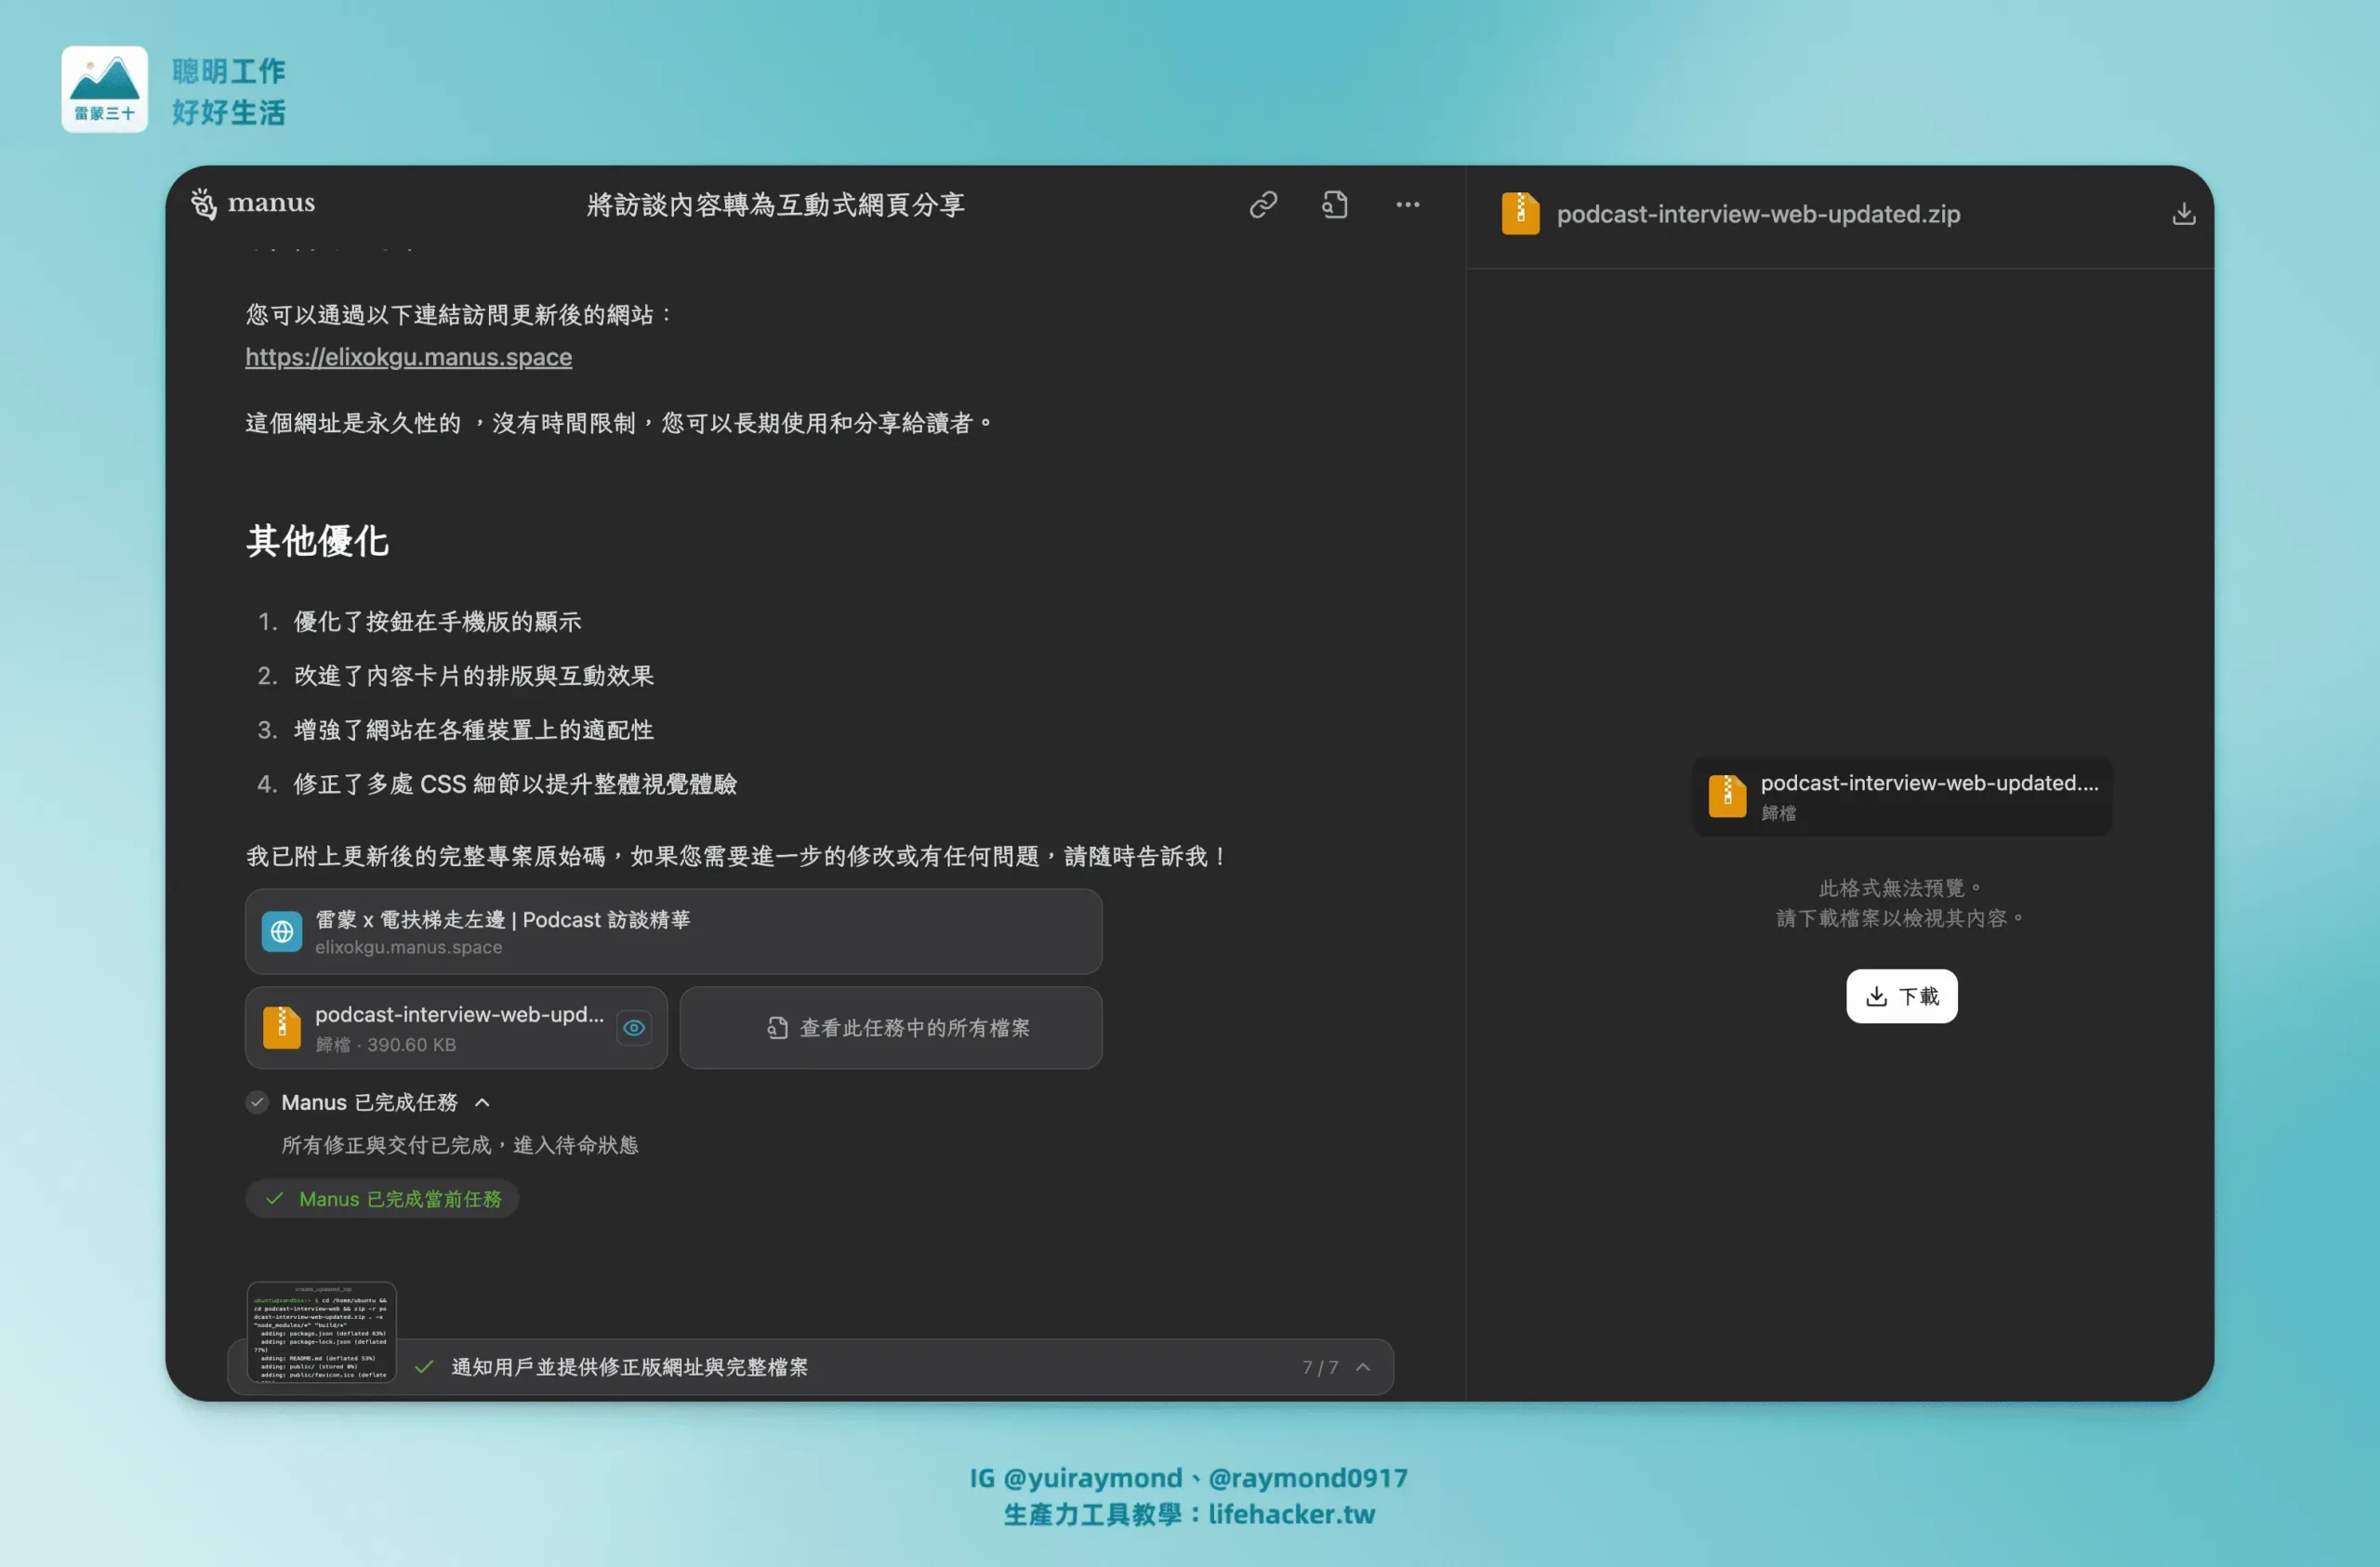Open https://elixokgu.manus.space link
Viewport: 2380px width, 1567px height.
tap(409, 357)
